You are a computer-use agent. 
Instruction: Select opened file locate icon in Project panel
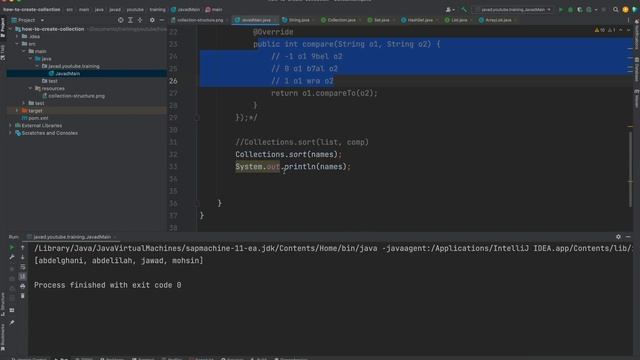pyautogui.click(x=120, y=20)
